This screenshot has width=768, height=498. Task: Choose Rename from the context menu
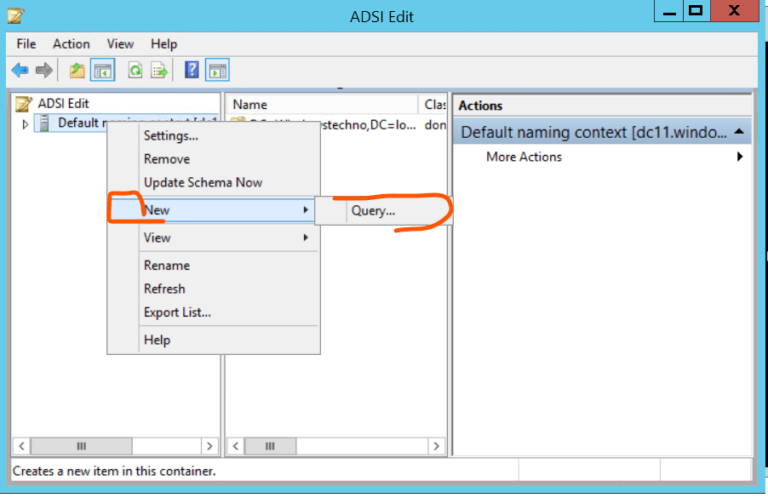point(214,265)
